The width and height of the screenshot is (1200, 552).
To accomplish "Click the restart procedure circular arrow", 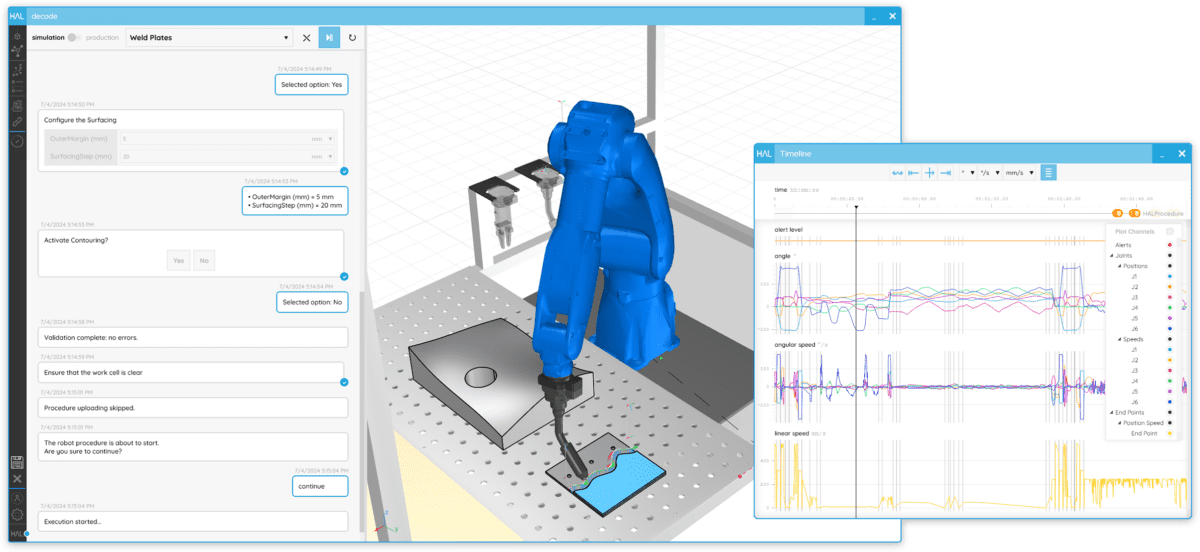I will point(352,38).
